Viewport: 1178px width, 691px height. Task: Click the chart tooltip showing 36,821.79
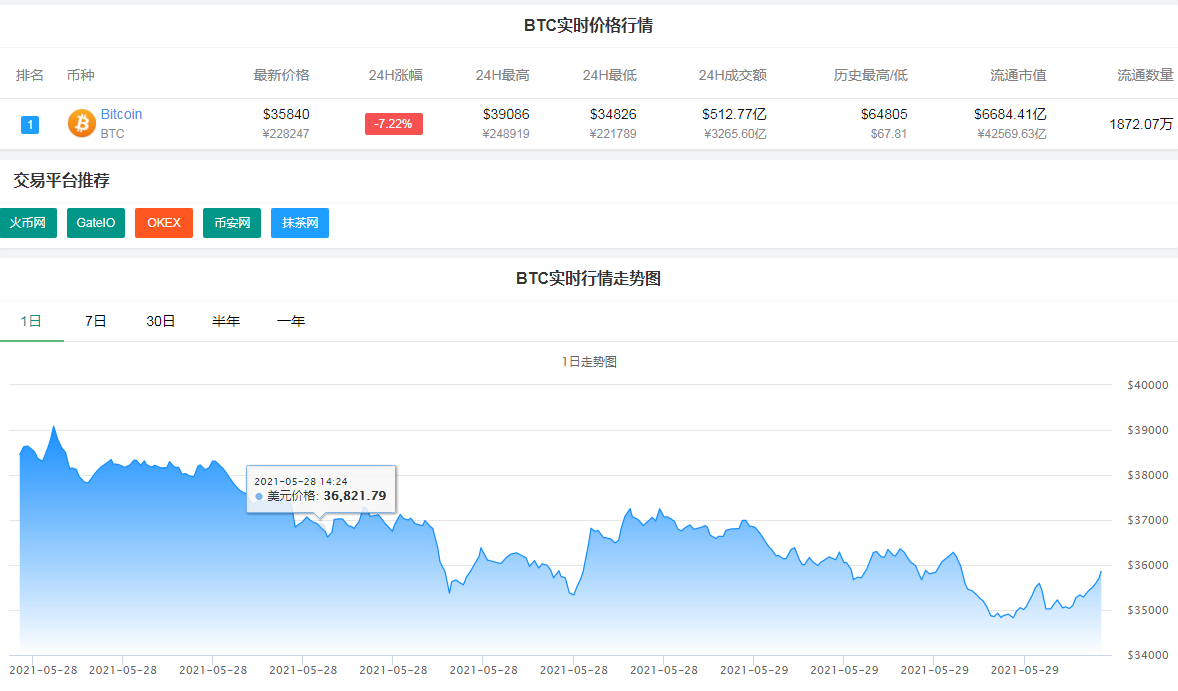pyautogui.click(x=321, y=488)
